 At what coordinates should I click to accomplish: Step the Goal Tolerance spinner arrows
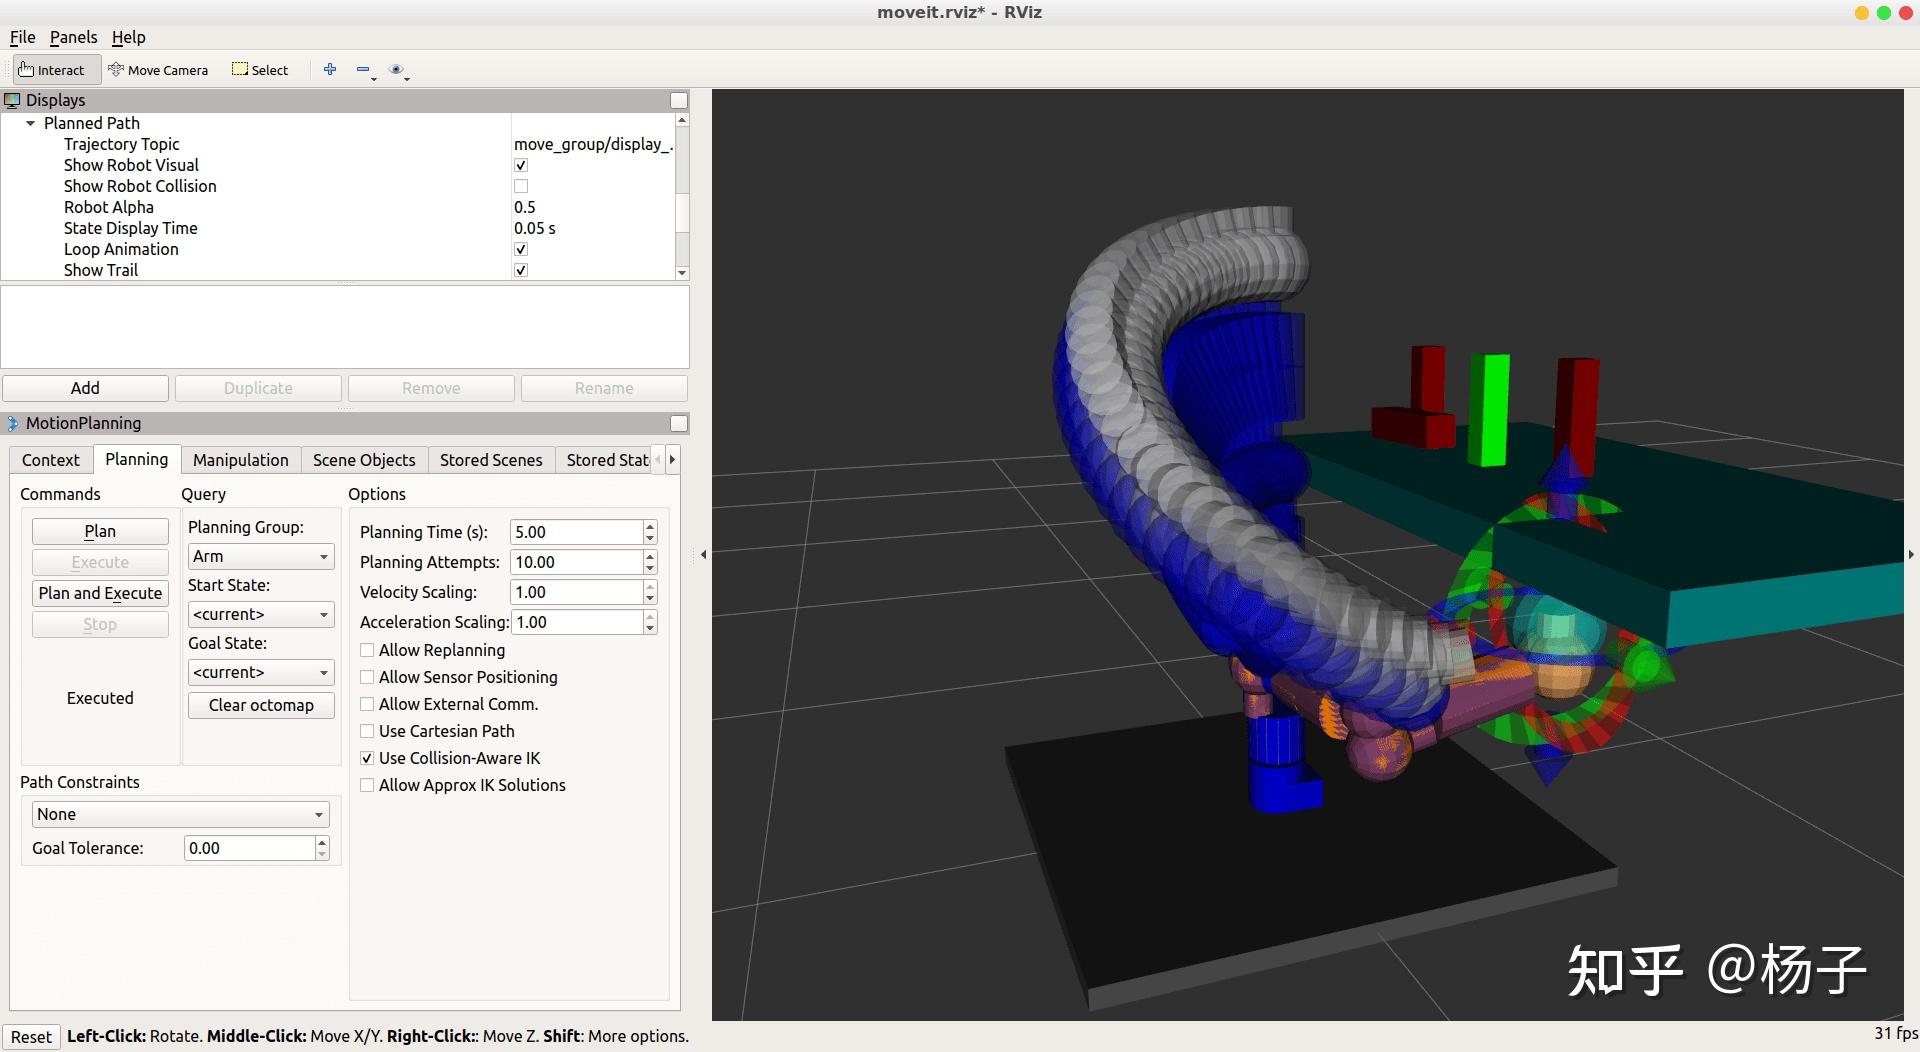point(322,848)
